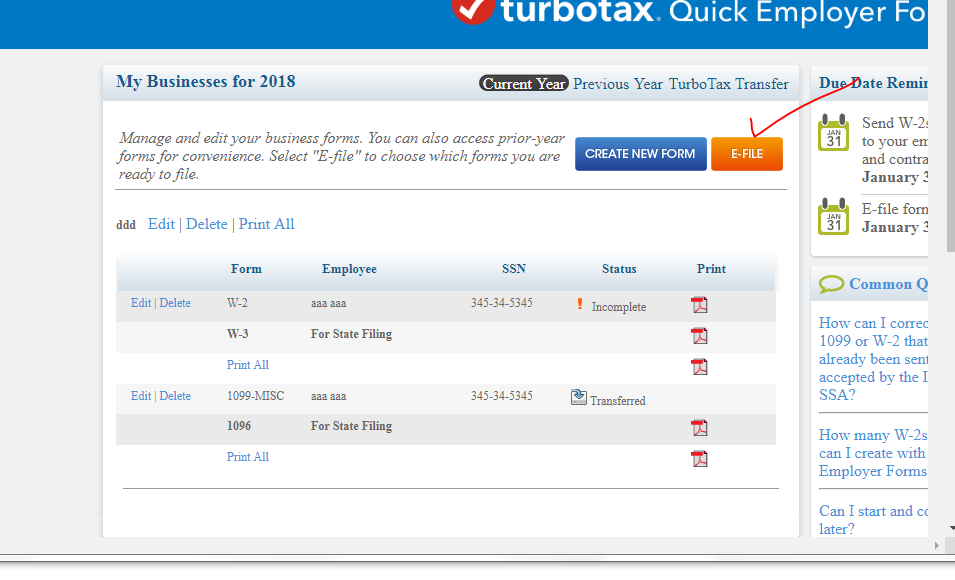This screenshot has height=580, width=955.
Task: Edit the ddd business
Action: point(161,224)
